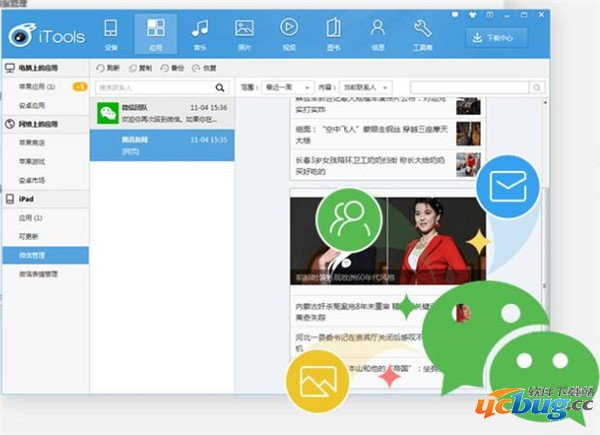The image size is (600, 435).
Task: Click the 刷新 (Refresh) toolbar button
Action: point(109,67)
